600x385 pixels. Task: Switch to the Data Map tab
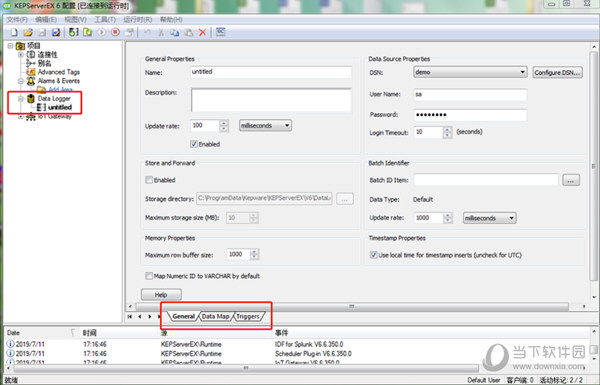(x=215, y=316)
